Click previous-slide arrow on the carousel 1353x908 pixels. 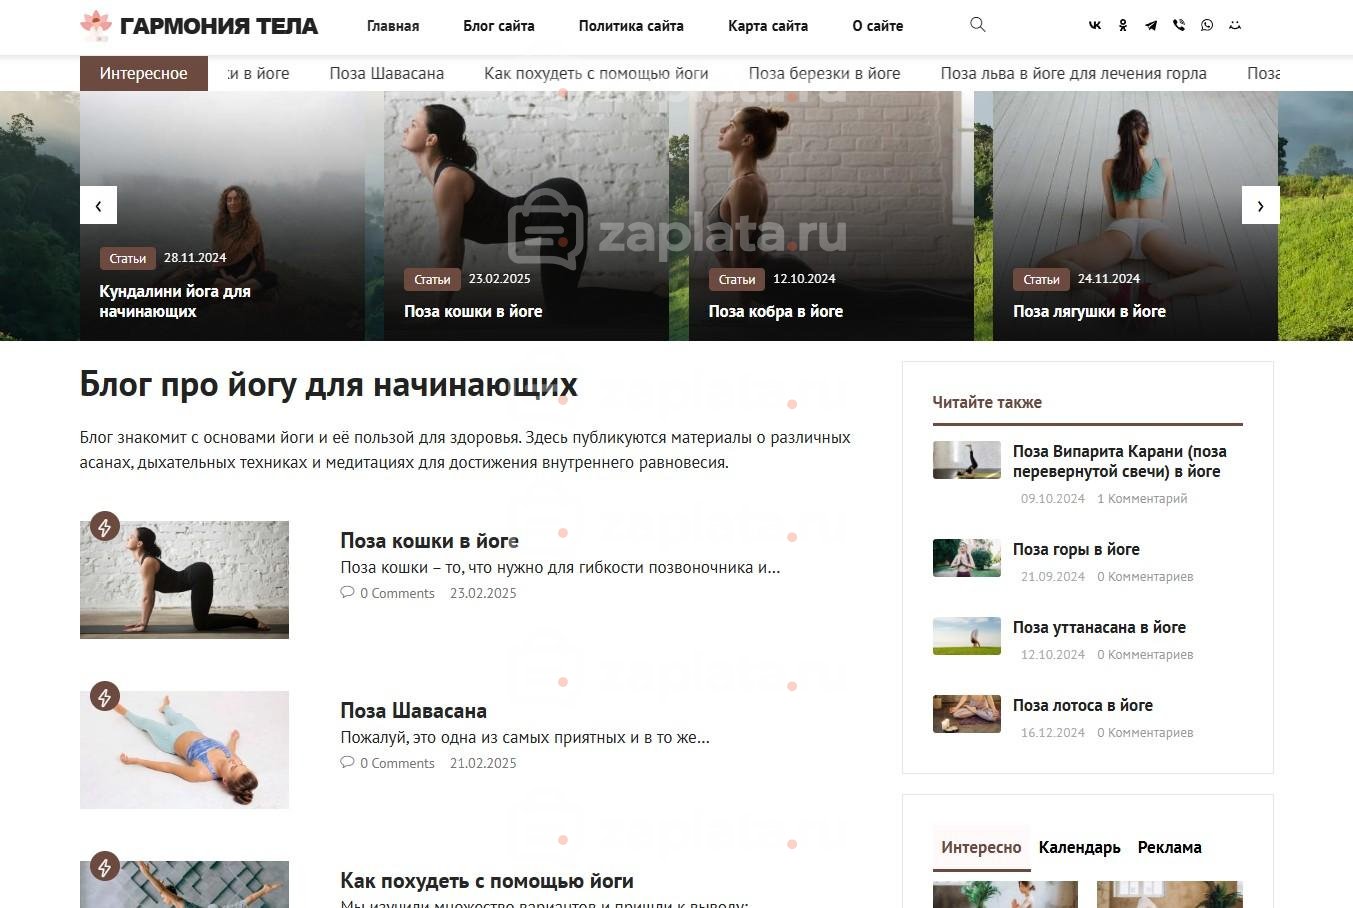[98, 205]
